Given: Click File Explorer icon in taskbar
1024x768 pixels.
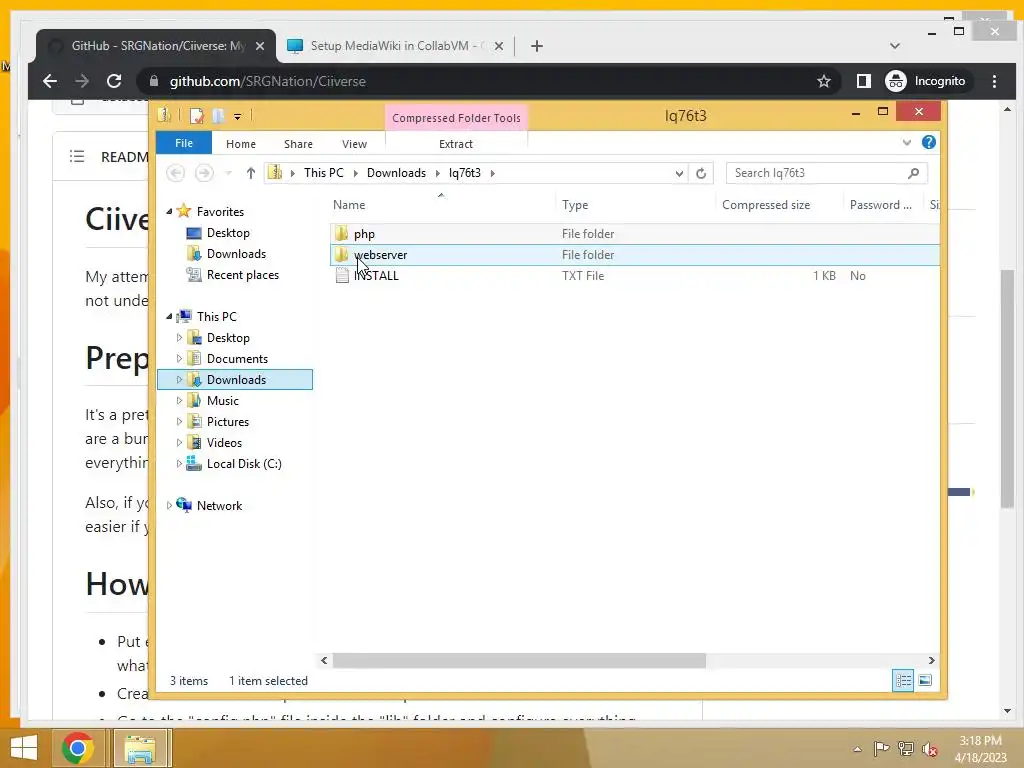Looking at the screenshot, I should pos(140,748).
